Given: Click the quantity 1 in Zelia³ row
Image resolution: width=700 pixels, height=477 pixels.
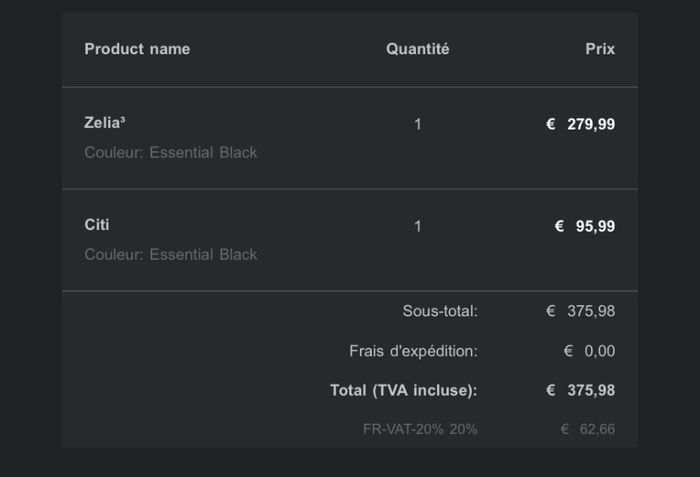Looking at the screenshot, I should click(417, 125).
